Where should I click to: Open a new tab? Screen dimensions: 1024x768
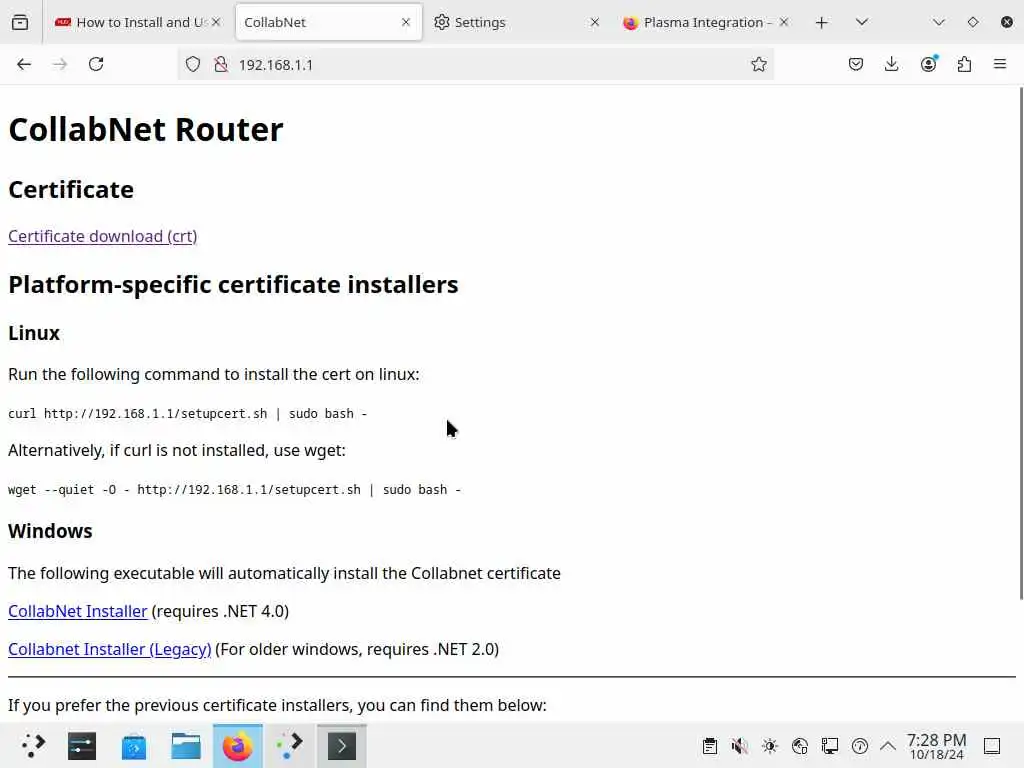click(x=822, y=22)
